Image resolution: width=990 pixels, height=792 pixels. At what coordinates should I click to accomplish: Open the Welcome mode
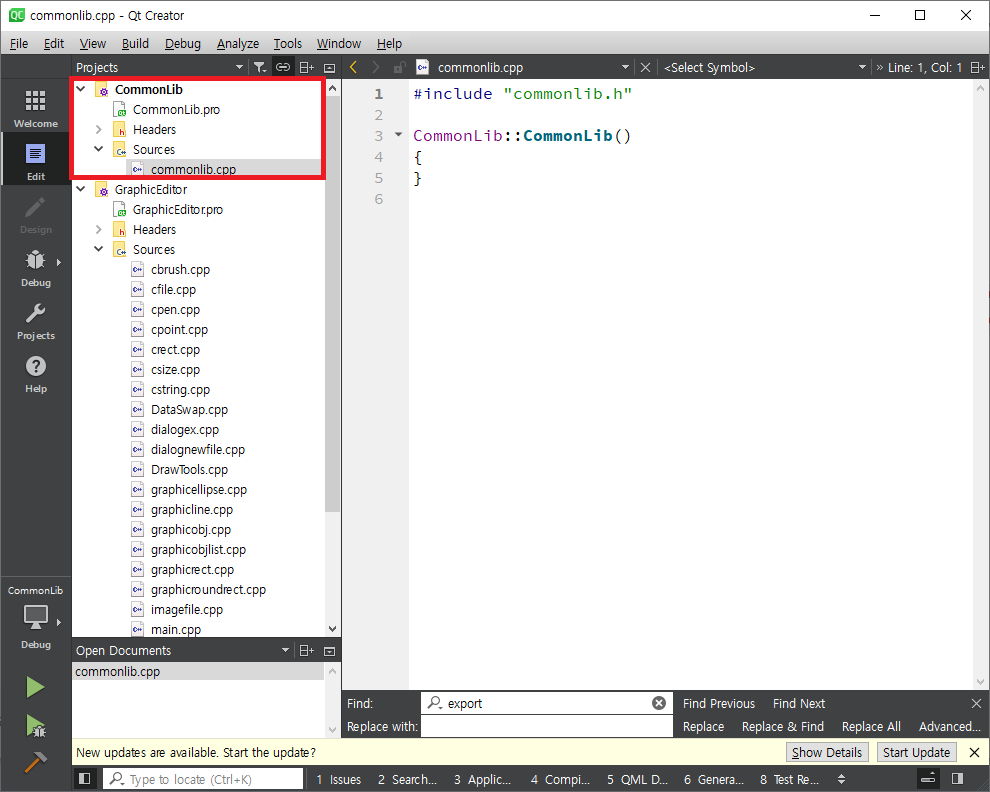tap(35, 109)
